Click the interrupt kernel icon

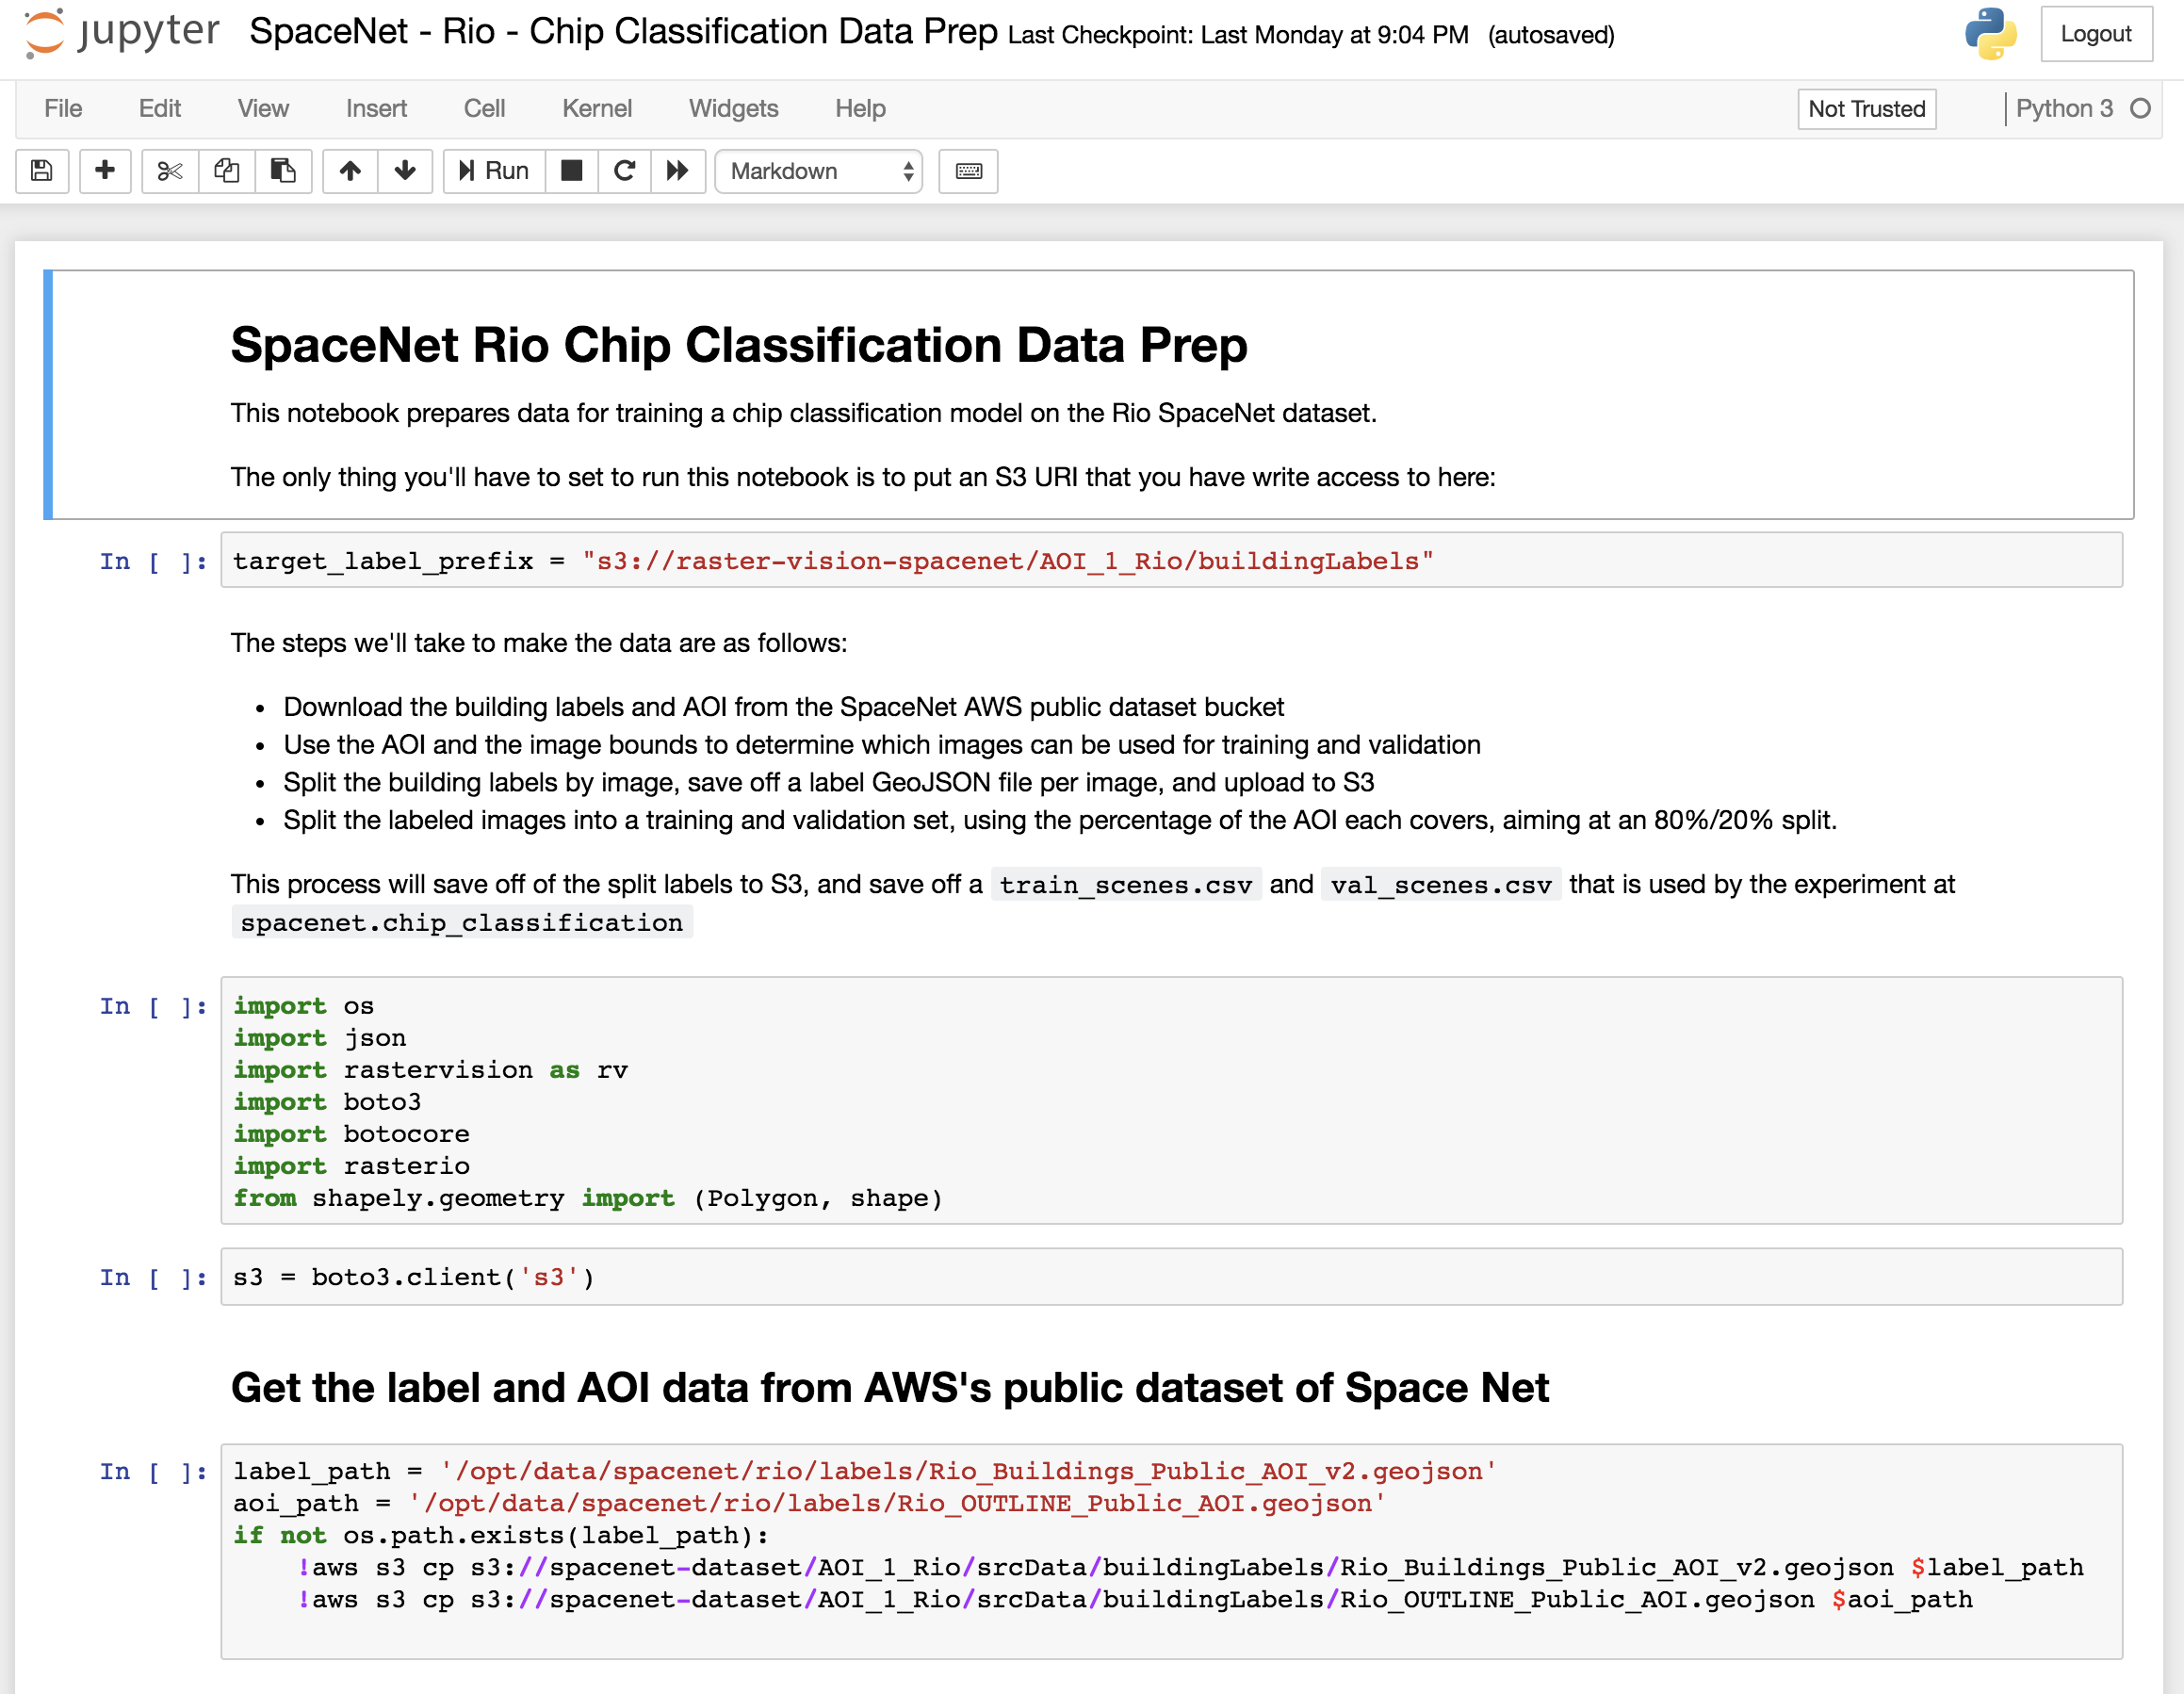(569, 171)
